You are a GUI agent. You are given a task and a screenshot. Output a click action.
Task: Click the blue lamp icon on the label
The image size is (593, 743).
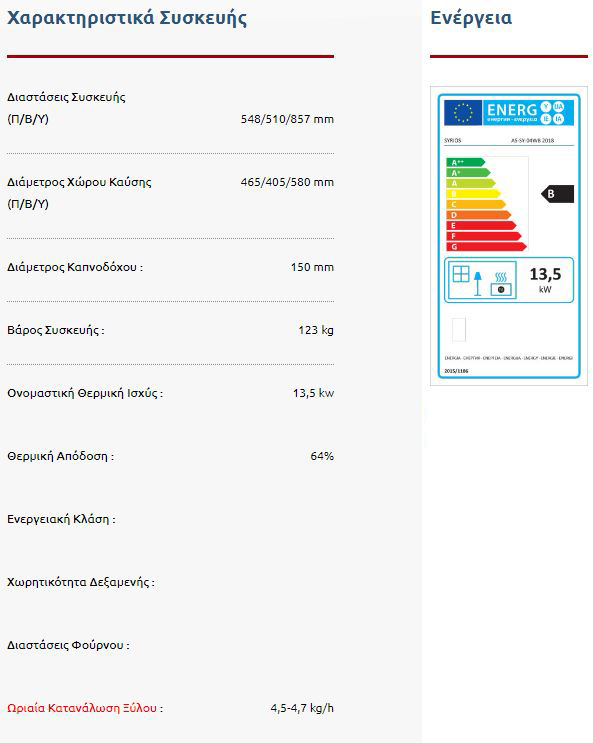pyautogui.click(x=478, y=283)
